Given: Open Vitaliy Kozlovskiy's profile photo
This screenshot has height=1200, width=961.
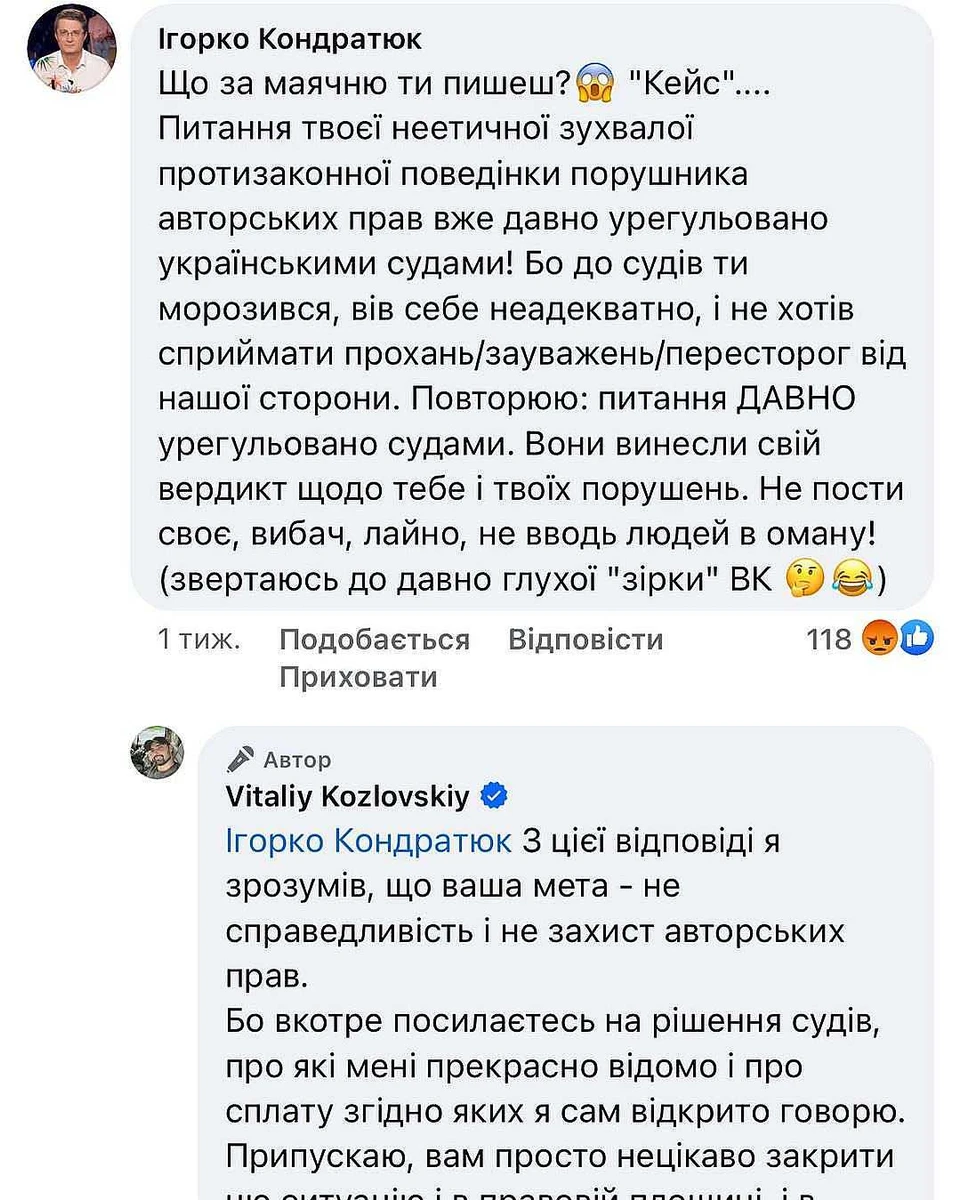Looking at the screenshot, I should pos(156,753).
